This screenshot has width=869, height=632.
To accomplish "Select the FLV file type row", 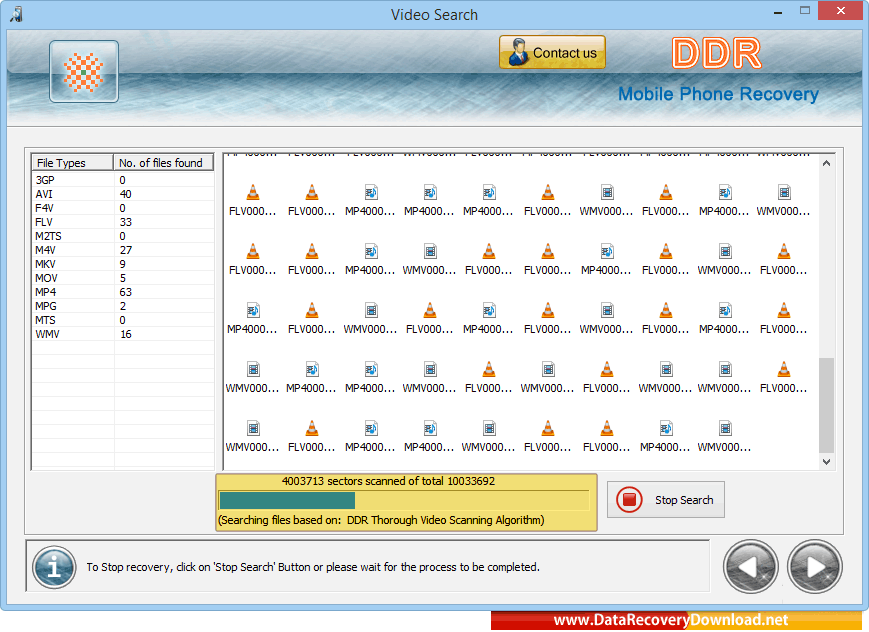I will (123, 222).
